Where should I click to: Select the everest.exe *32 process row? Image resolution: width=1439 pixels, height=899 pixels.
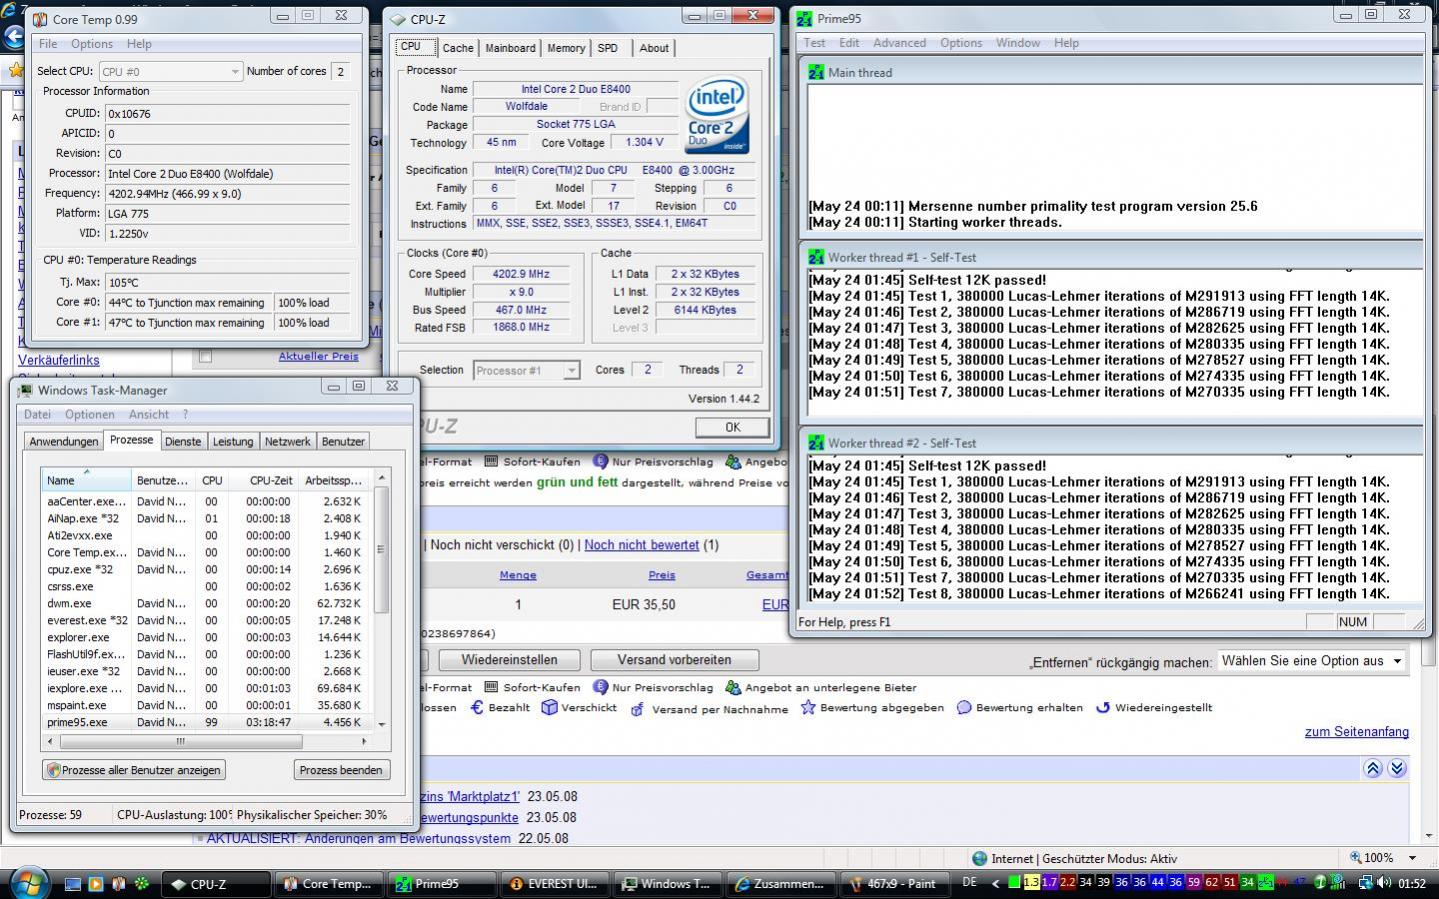tap(207, 620)
